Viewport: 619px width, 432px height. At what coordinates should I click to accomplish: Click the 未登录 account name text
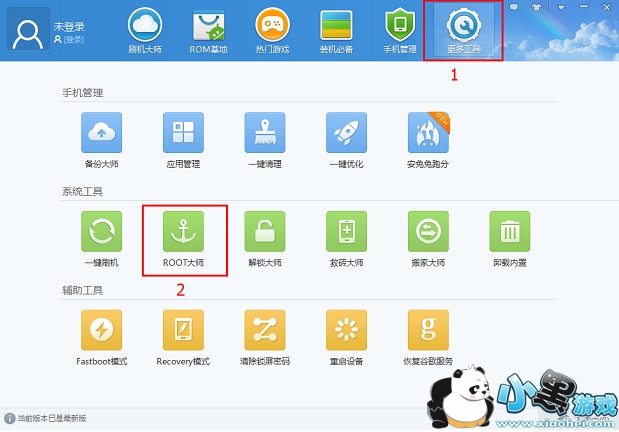click(x=69, y=26)
